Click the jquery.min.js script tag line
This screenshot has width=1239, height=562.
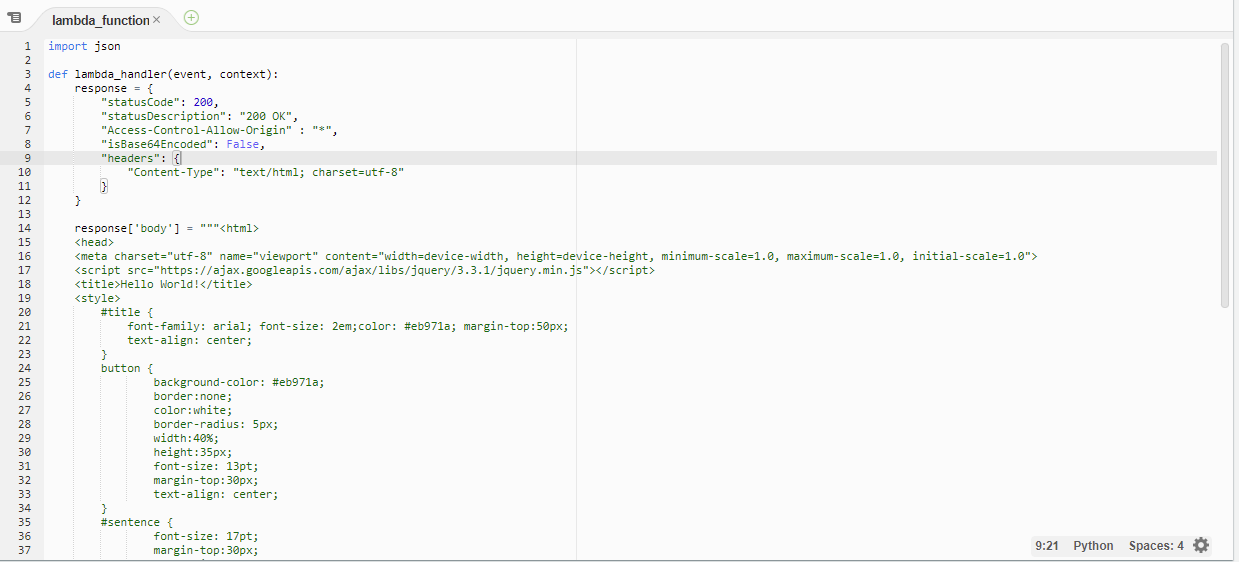365,270
